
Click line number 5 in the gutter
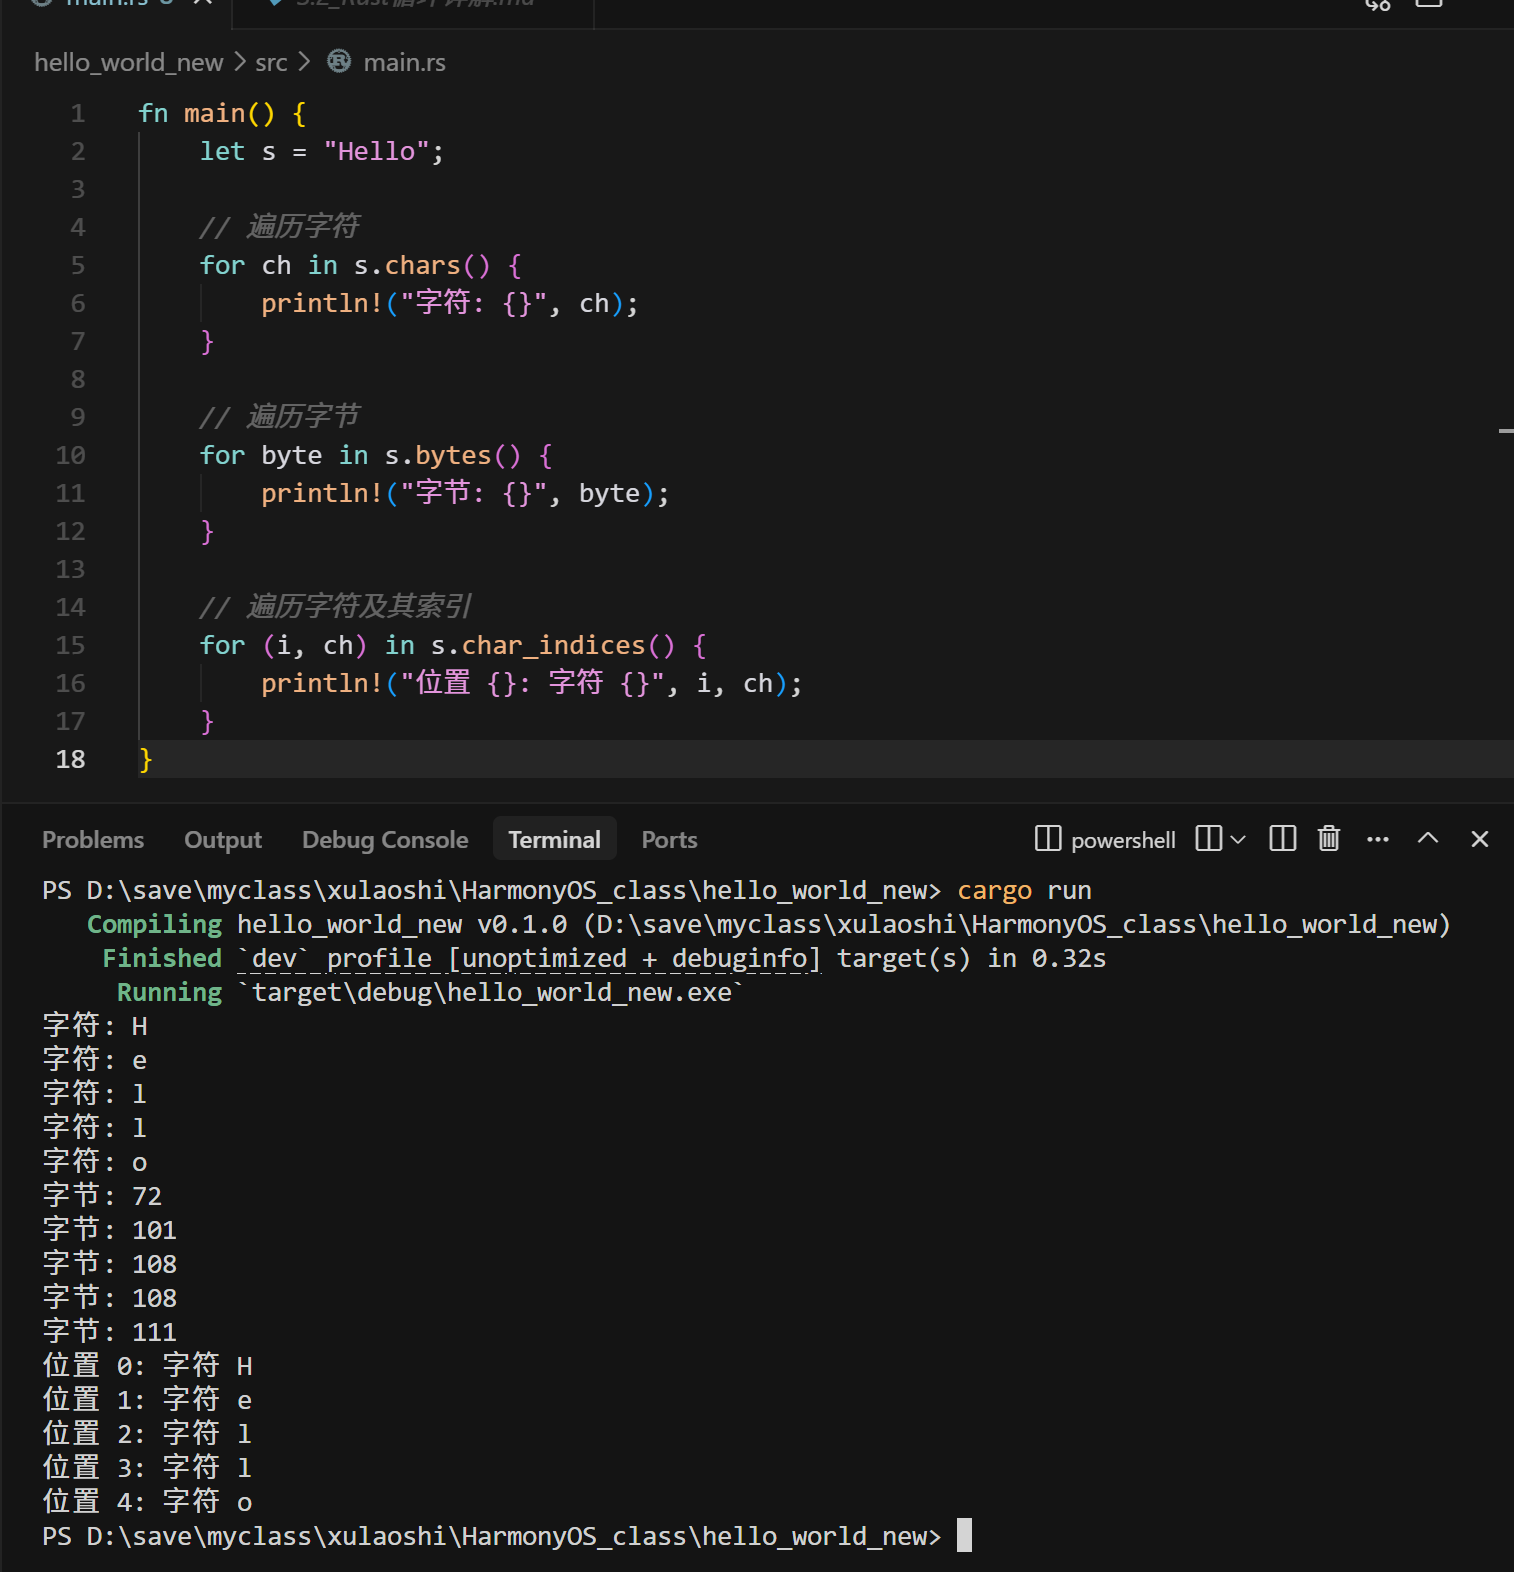coord(78,266)
